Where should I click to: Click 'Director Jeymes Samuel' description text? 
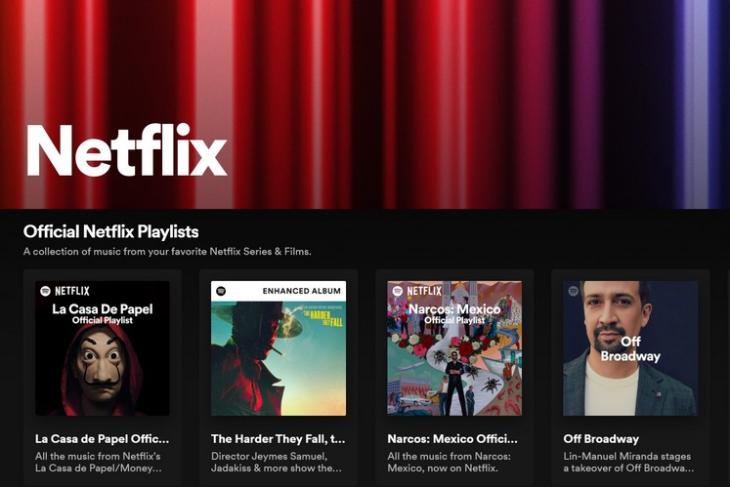pyautogui.click(x=277, y=462)
